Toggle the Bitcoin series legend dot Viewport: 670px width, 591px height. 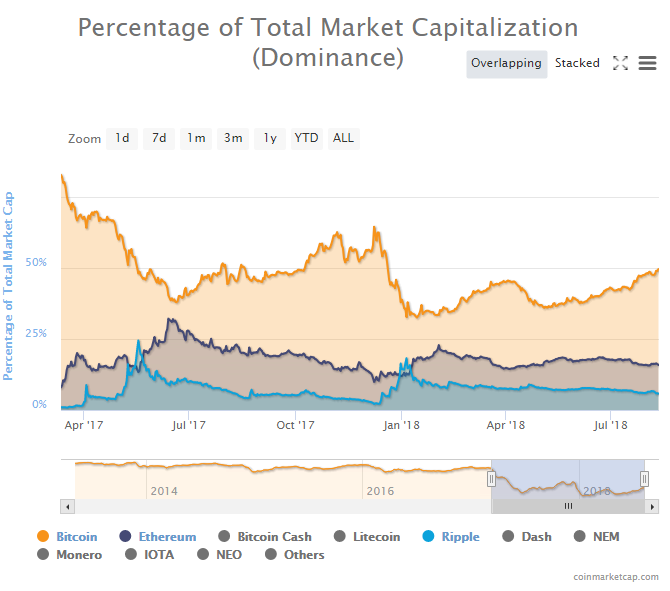click(42, 537)
